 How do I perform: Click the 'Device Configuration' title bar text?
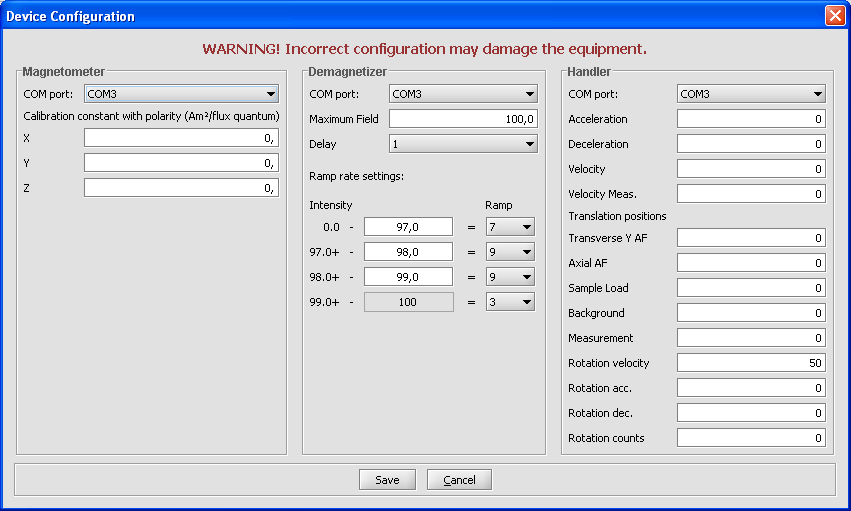click(x=70, y=16)
